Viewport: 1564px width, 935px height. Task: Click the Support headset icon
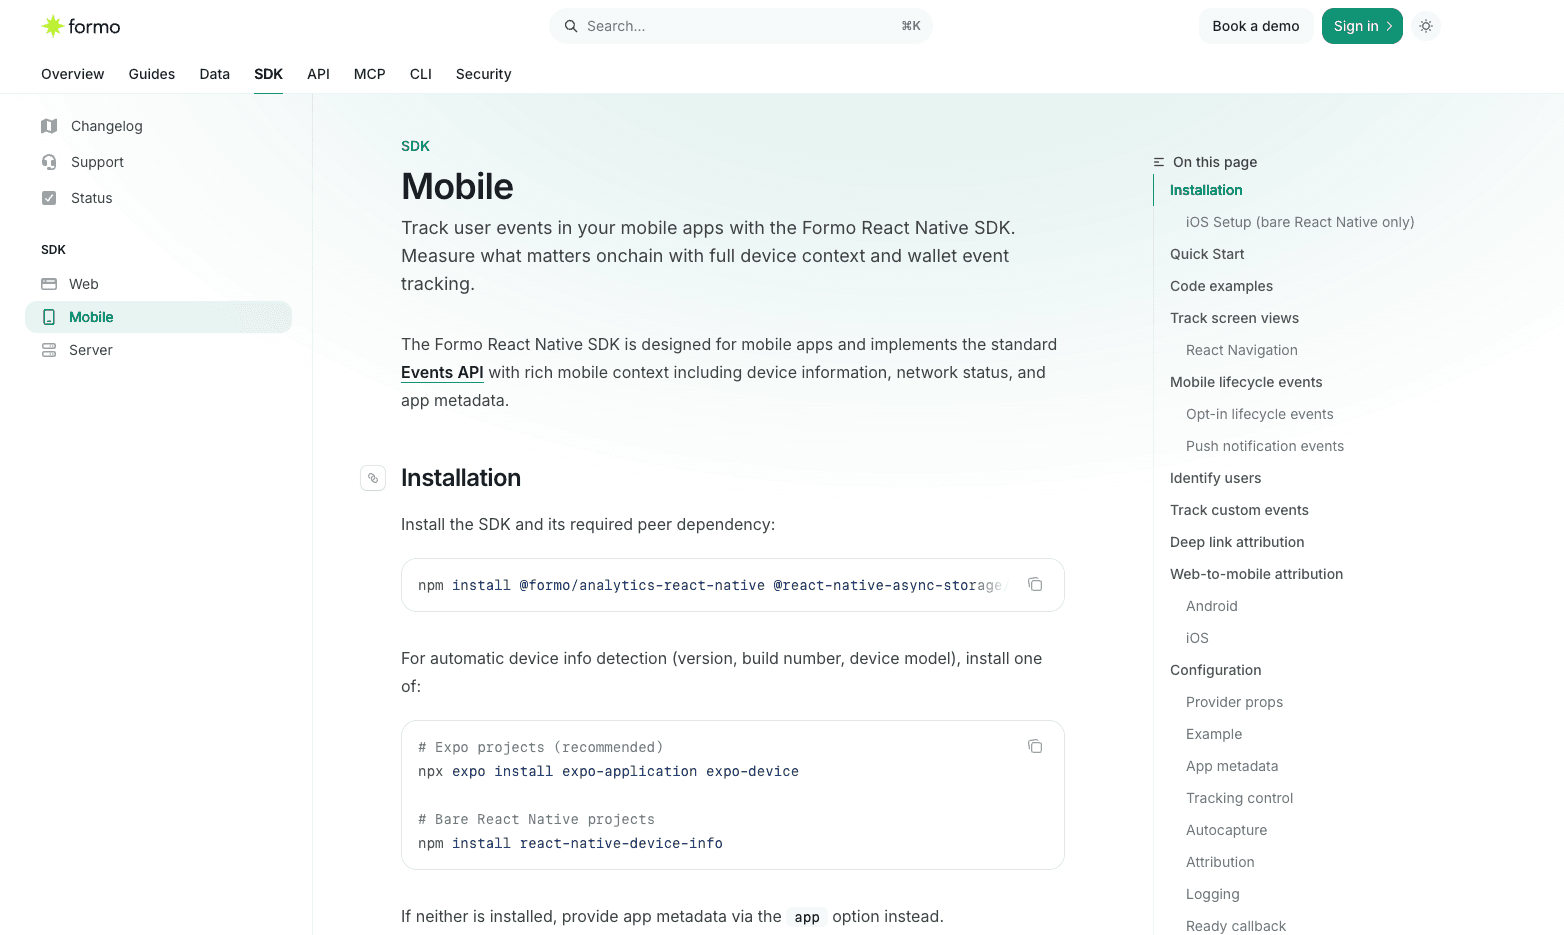pos(49,162)
